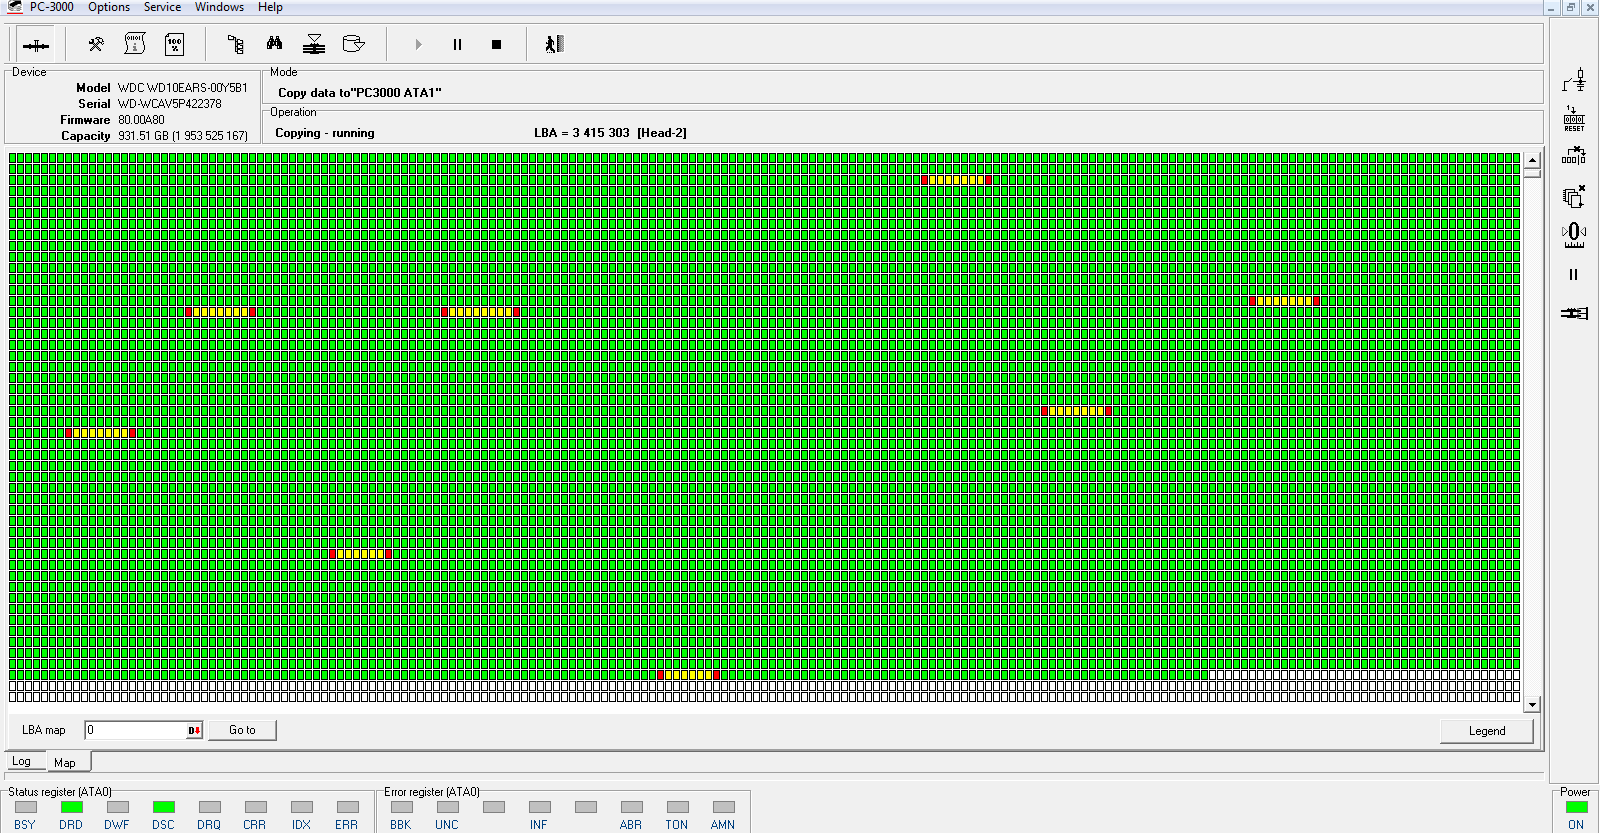
Task: Click the green DSC status indicator
Action: pyautogui.click(x=163, y=807)
